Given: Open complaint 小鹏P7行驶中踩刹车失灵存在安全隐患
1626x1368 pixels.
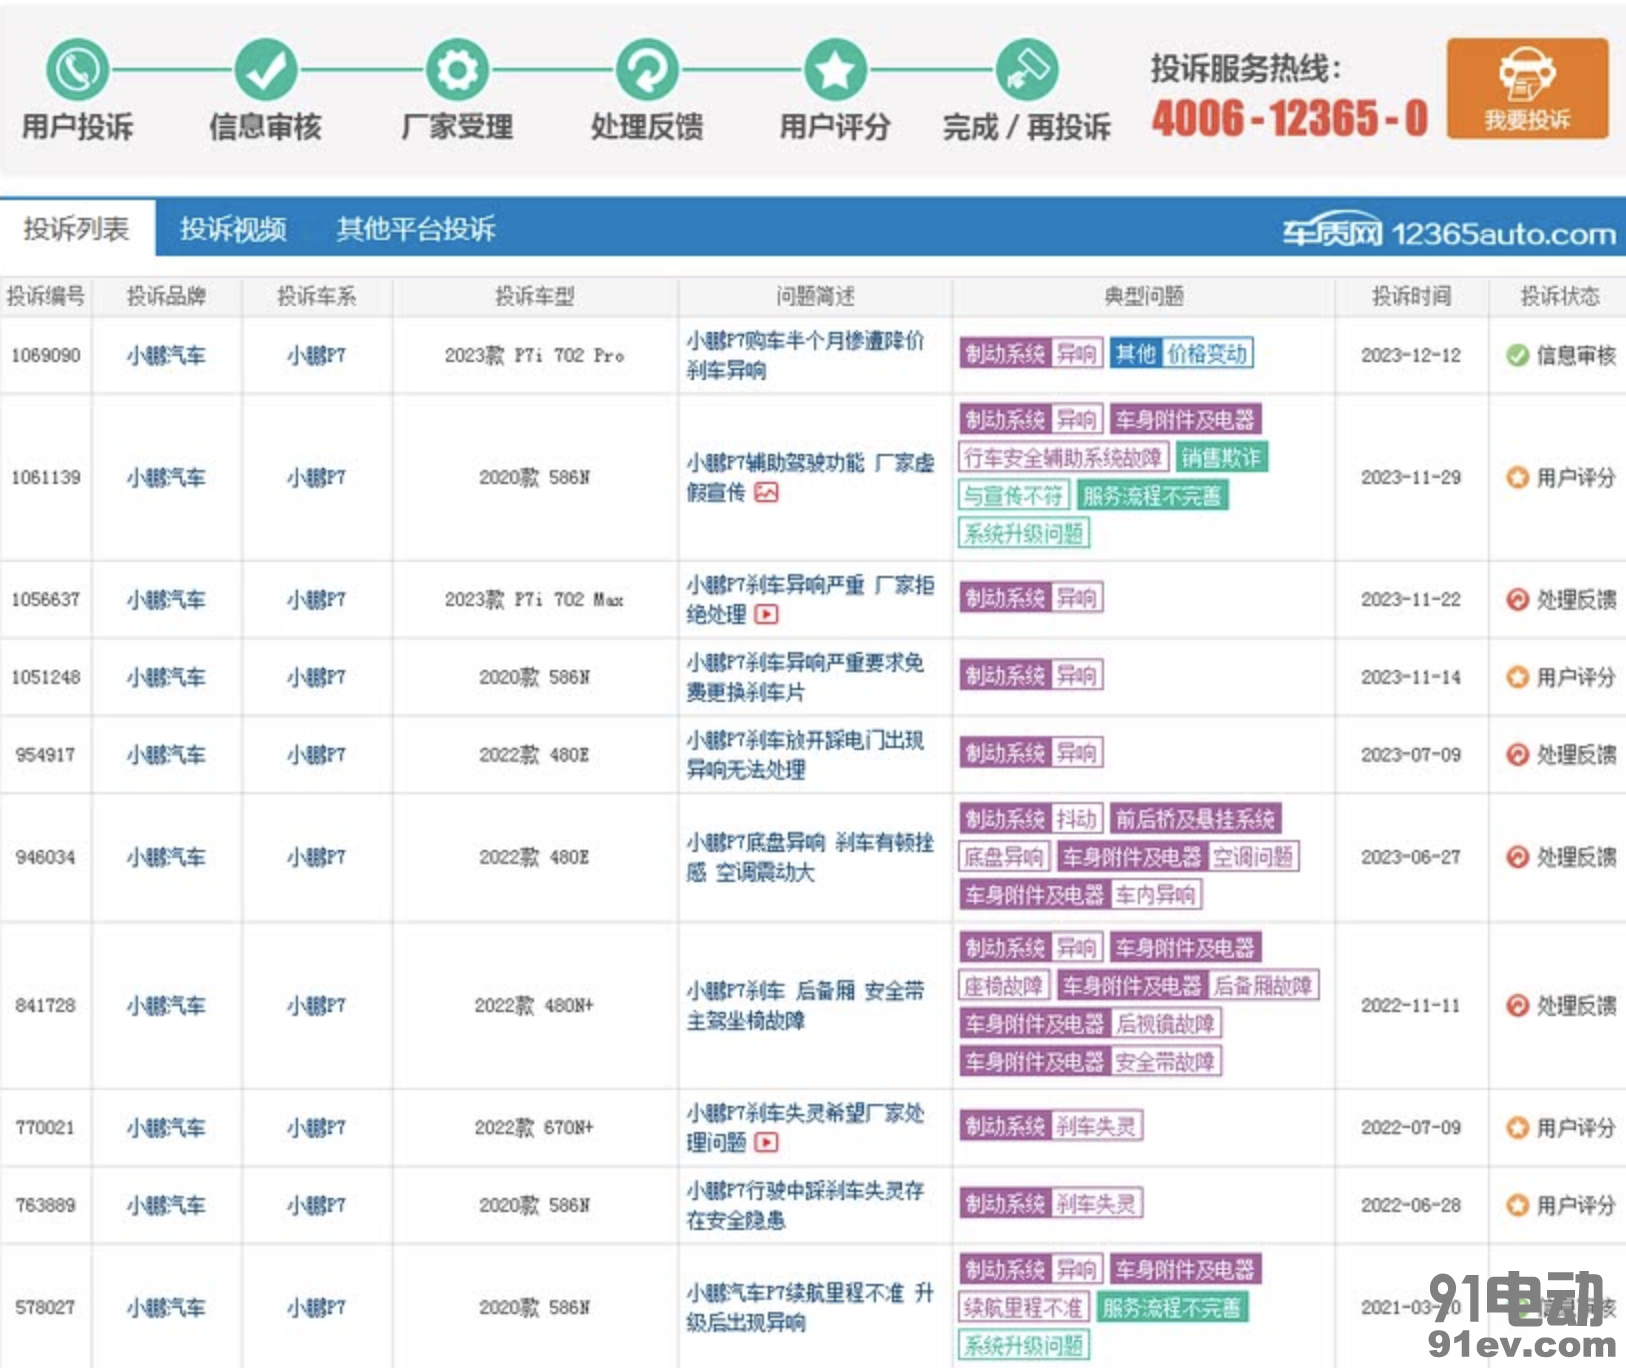Looking at the screenshot, I should pos(805,1205).
